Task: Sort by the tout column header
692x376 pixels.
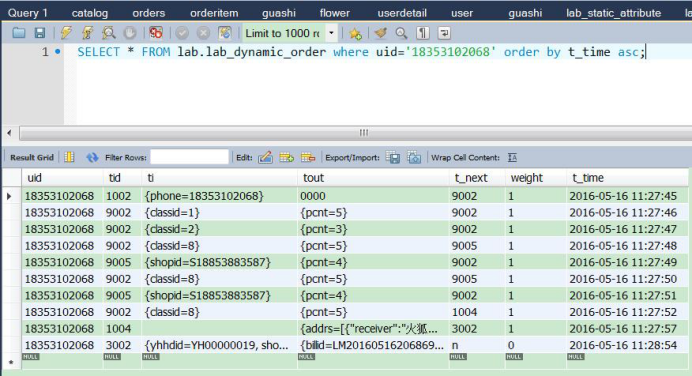Action: pyautogui.click(x=373, y=178)
